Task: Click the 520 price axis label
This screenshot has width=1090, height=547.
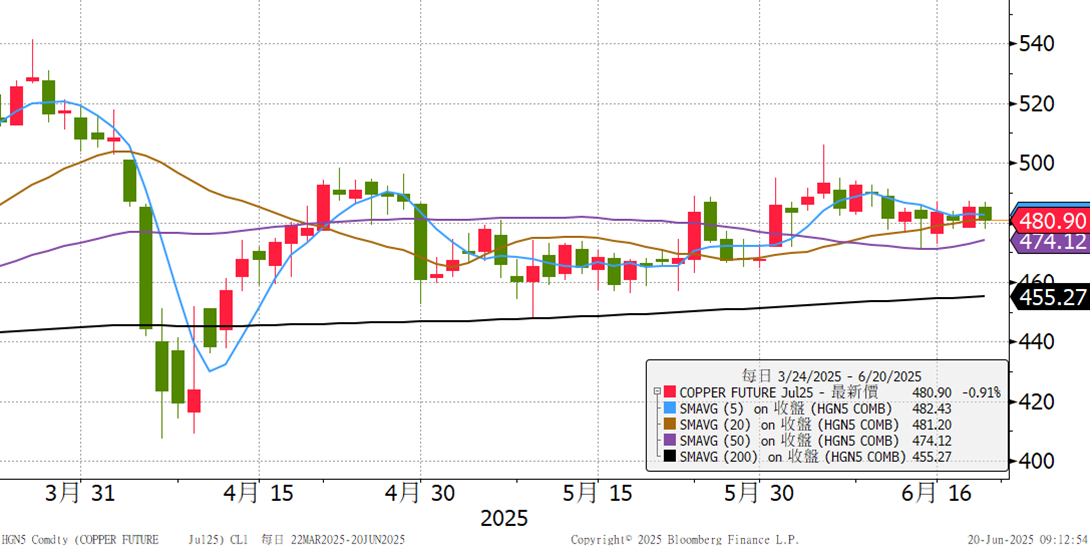Action: (1036, 104)
